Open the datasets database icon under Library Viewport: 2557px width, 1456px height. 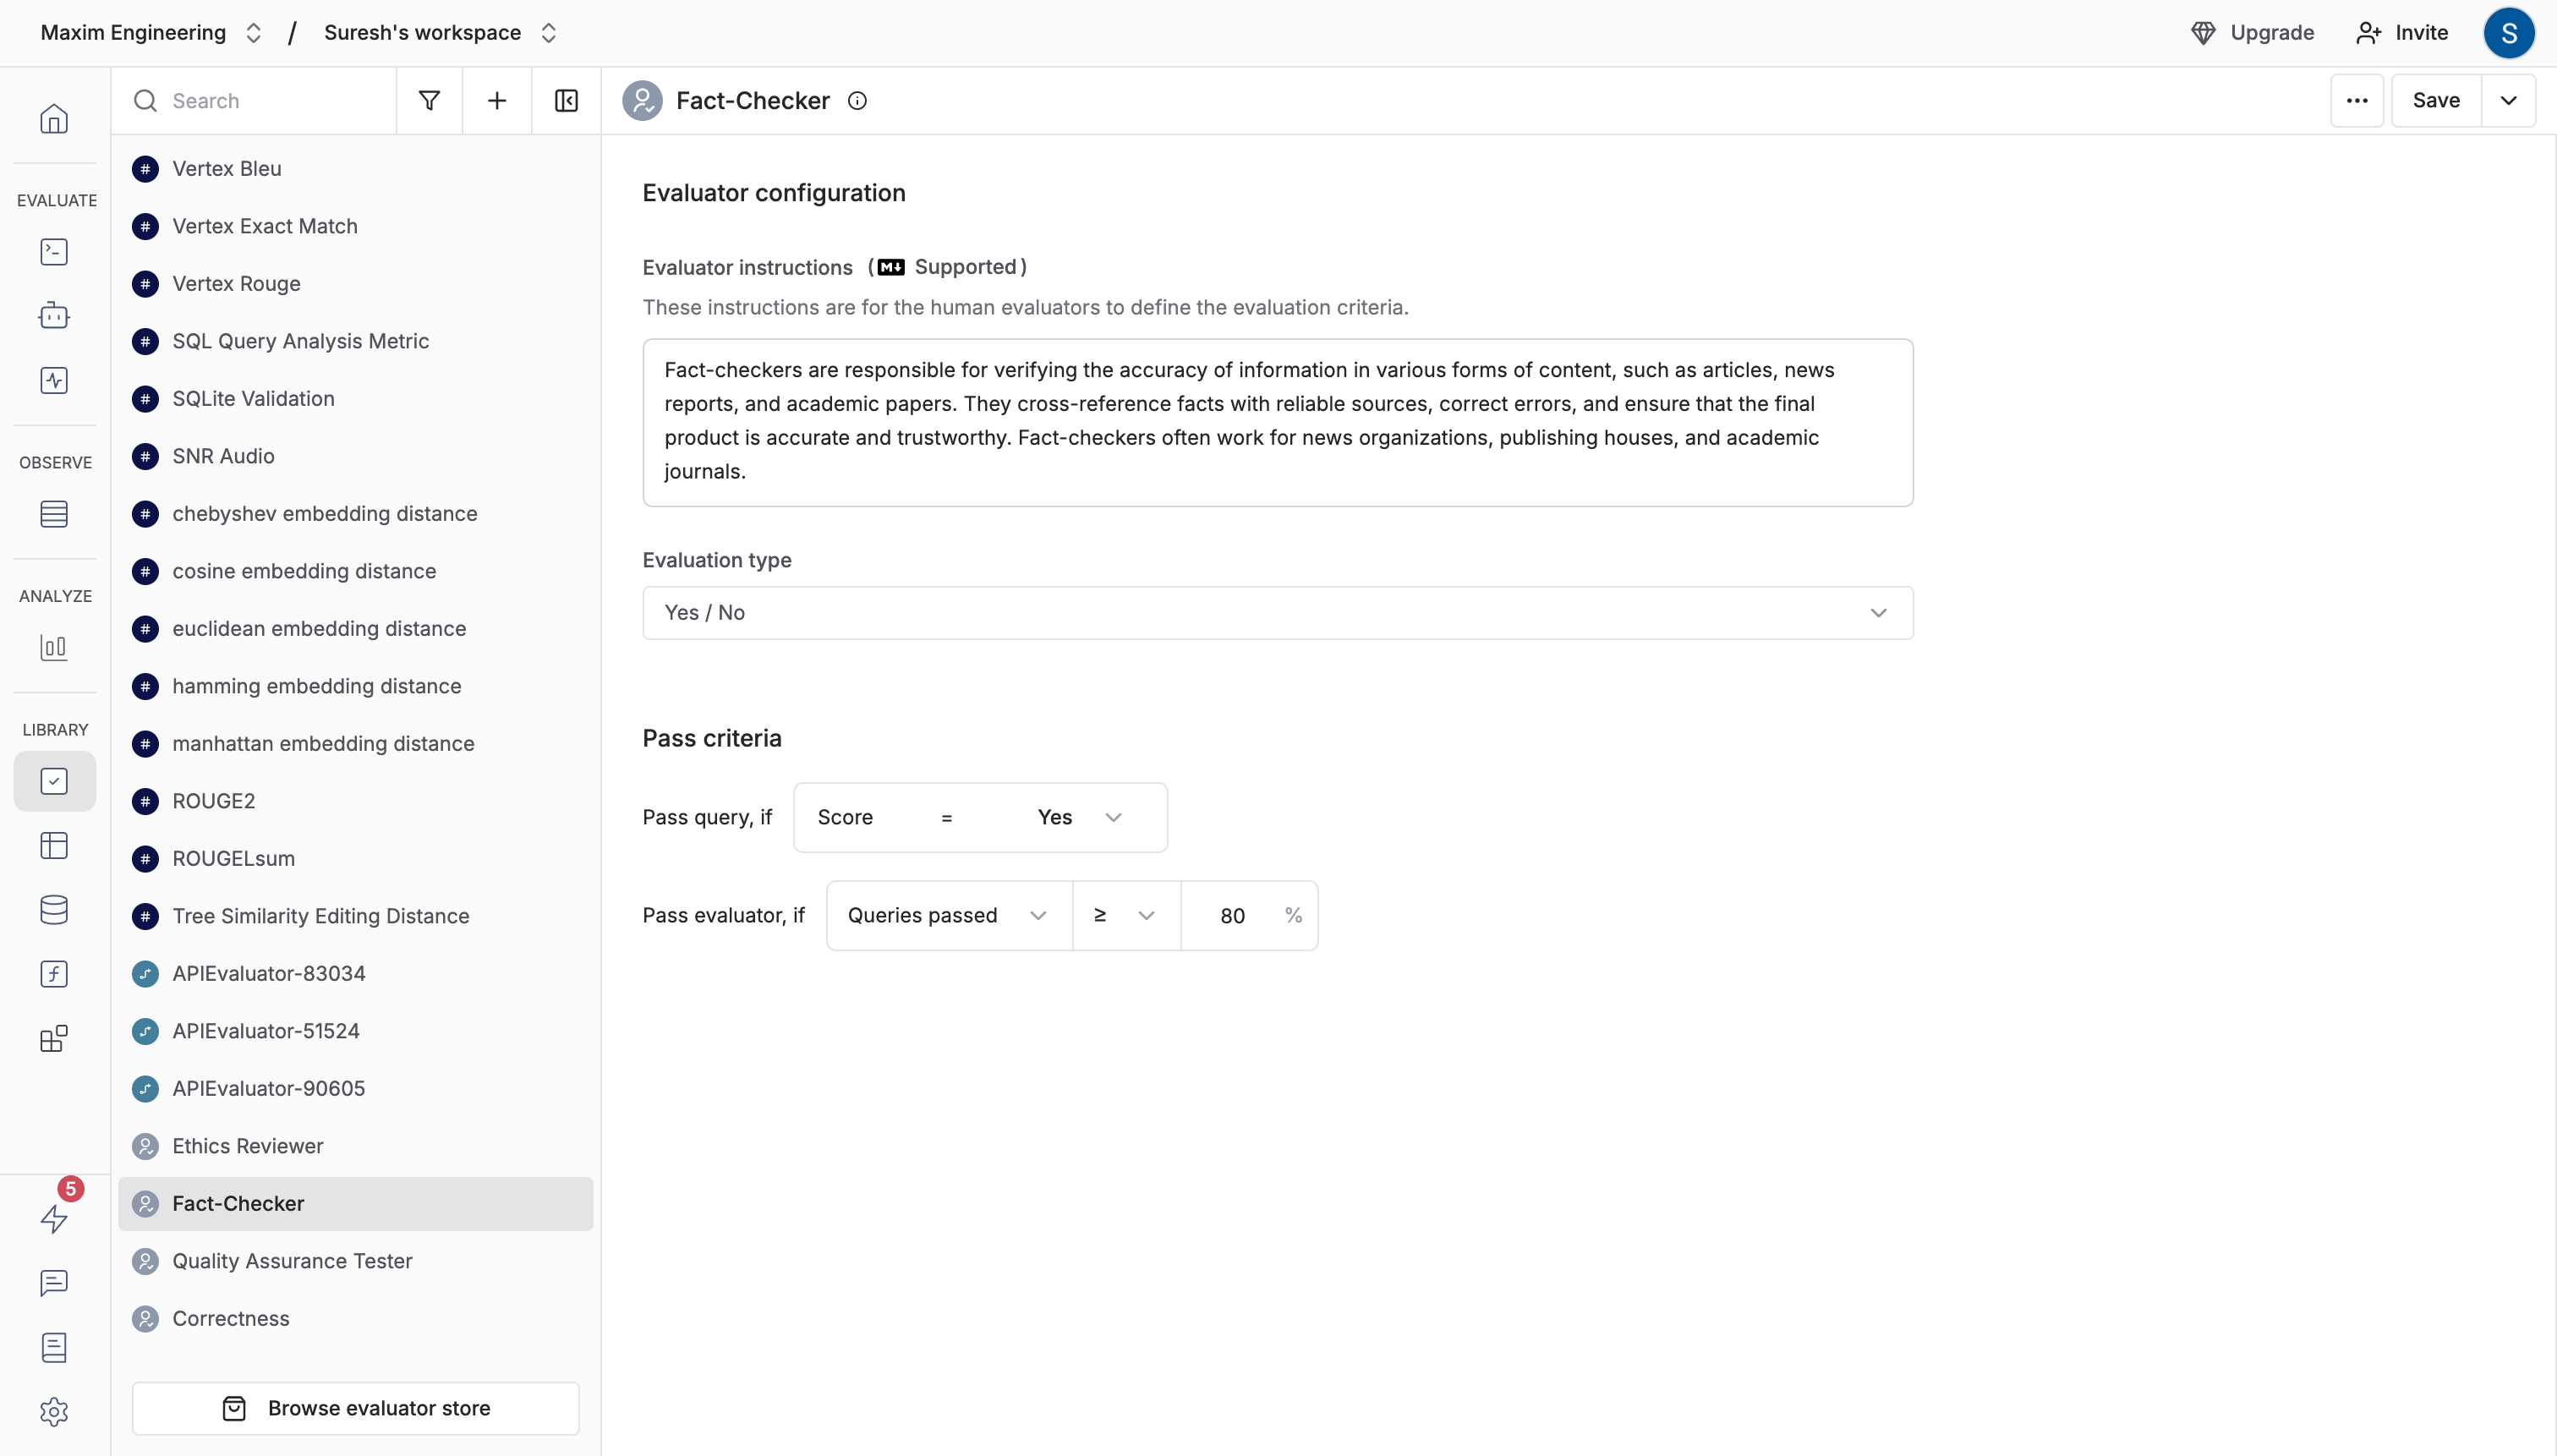[x=53, y=909]
